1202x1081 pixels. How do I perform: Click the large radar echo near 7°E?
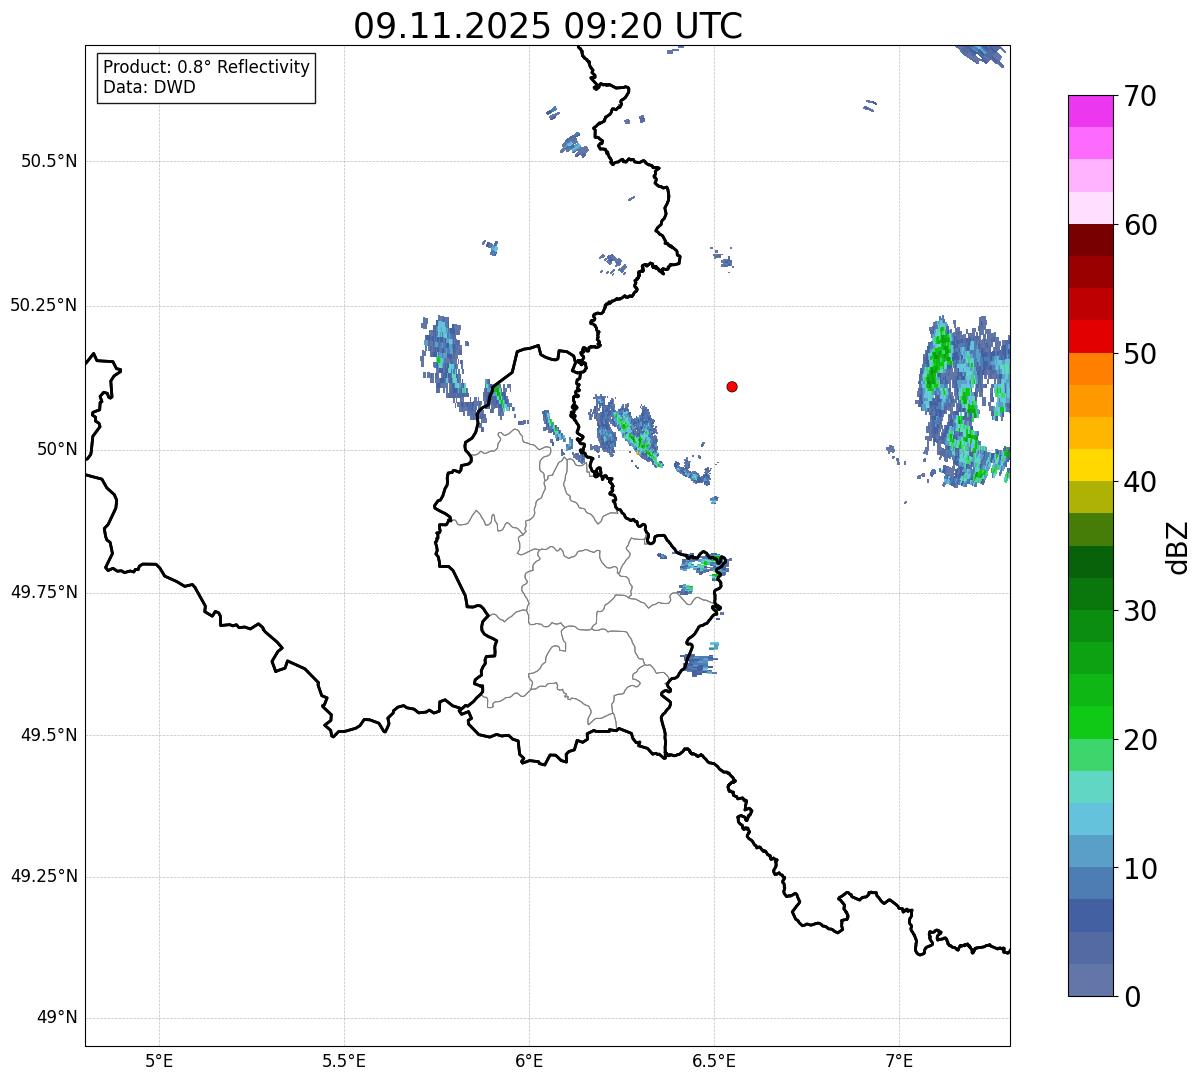coord(963,402)
